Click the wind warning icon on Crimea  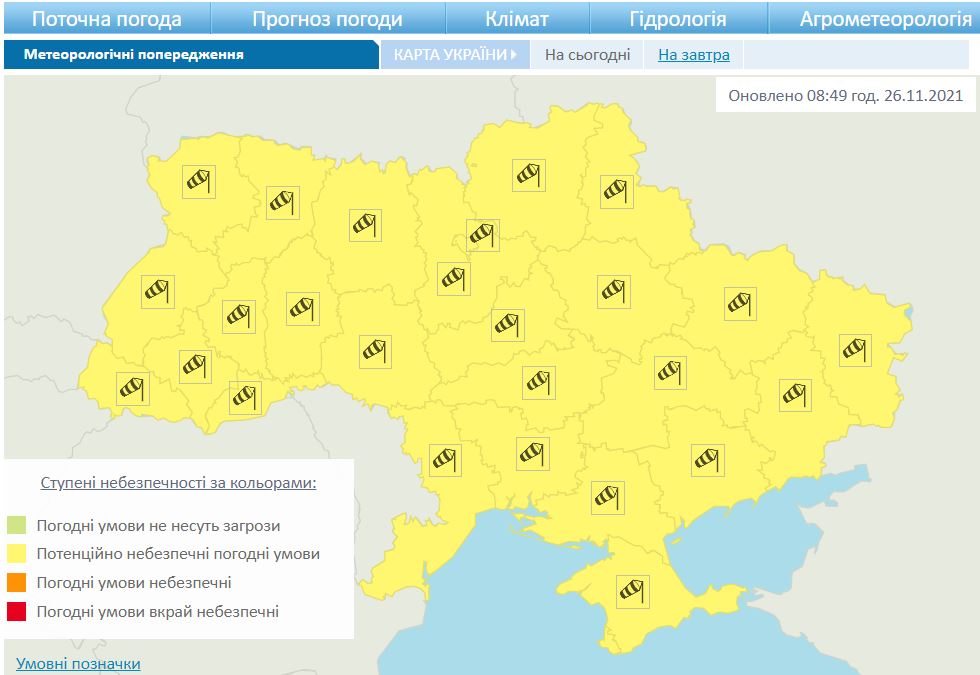pos(633,592)
